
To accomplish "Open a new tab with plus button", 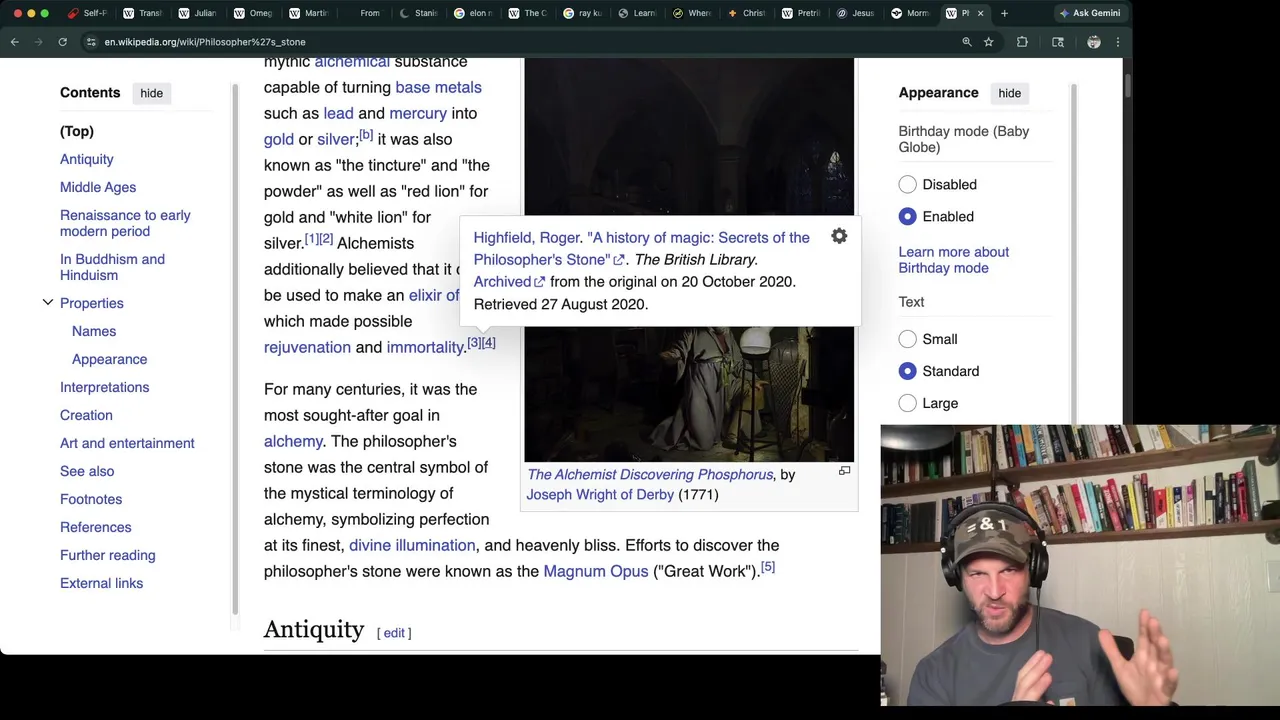I will click(x=1004, y=13).
